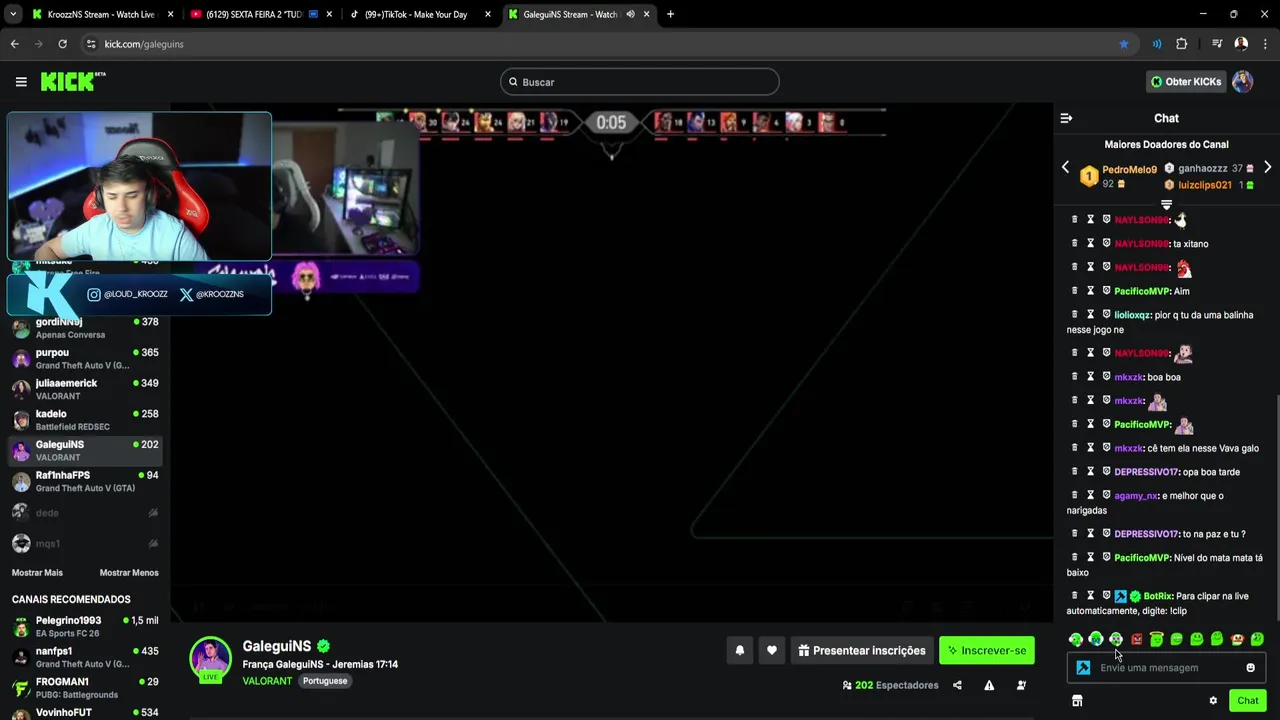Open Chrome media controls icon

click(x=1217, y=44)
